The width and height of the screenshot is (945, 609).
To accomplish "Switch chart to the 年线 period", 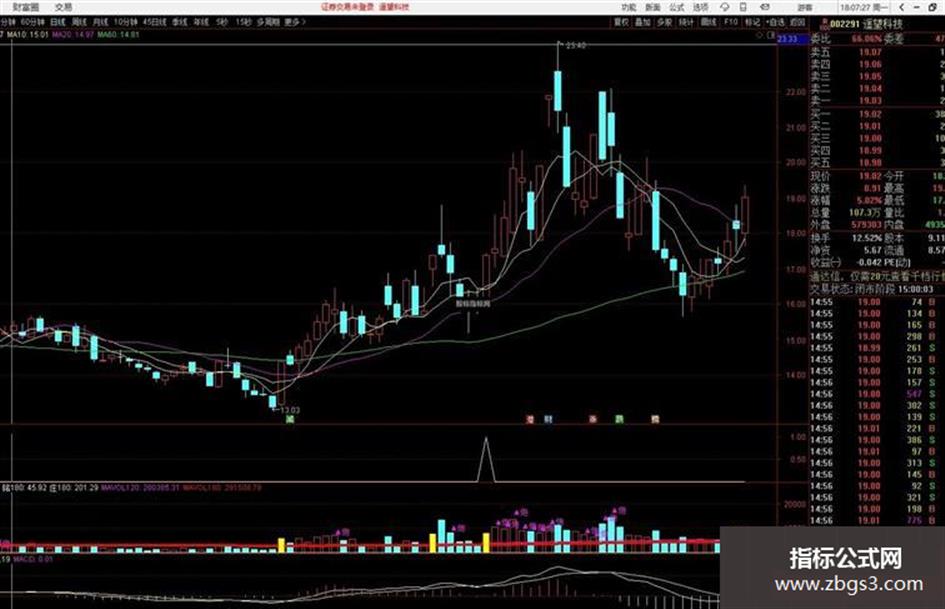I will (201, 22).
